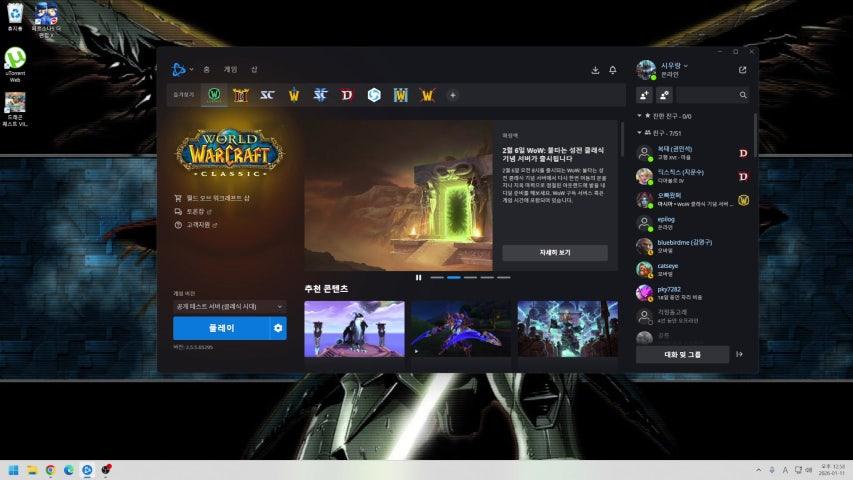
Task: Select friend epilog in the list
Action: pyautogui.click(x=692, y=223)
